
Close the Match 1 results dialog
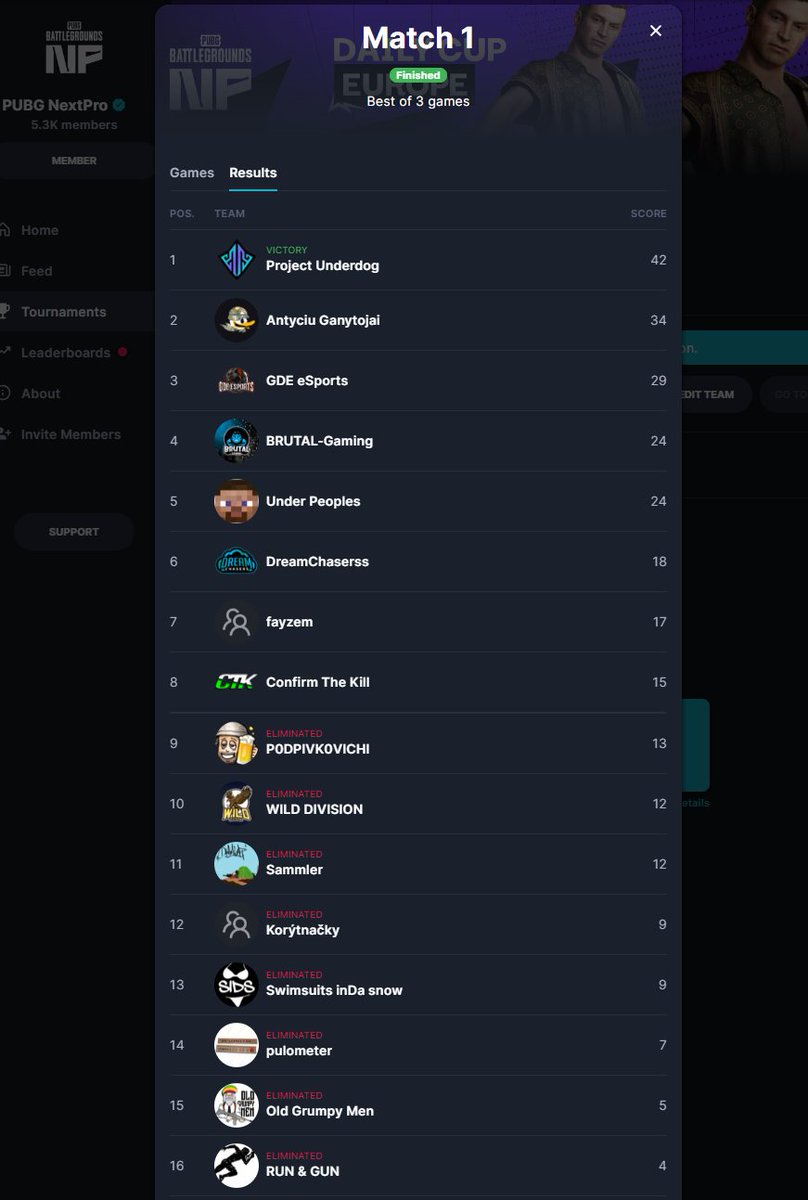click(656, 31)
